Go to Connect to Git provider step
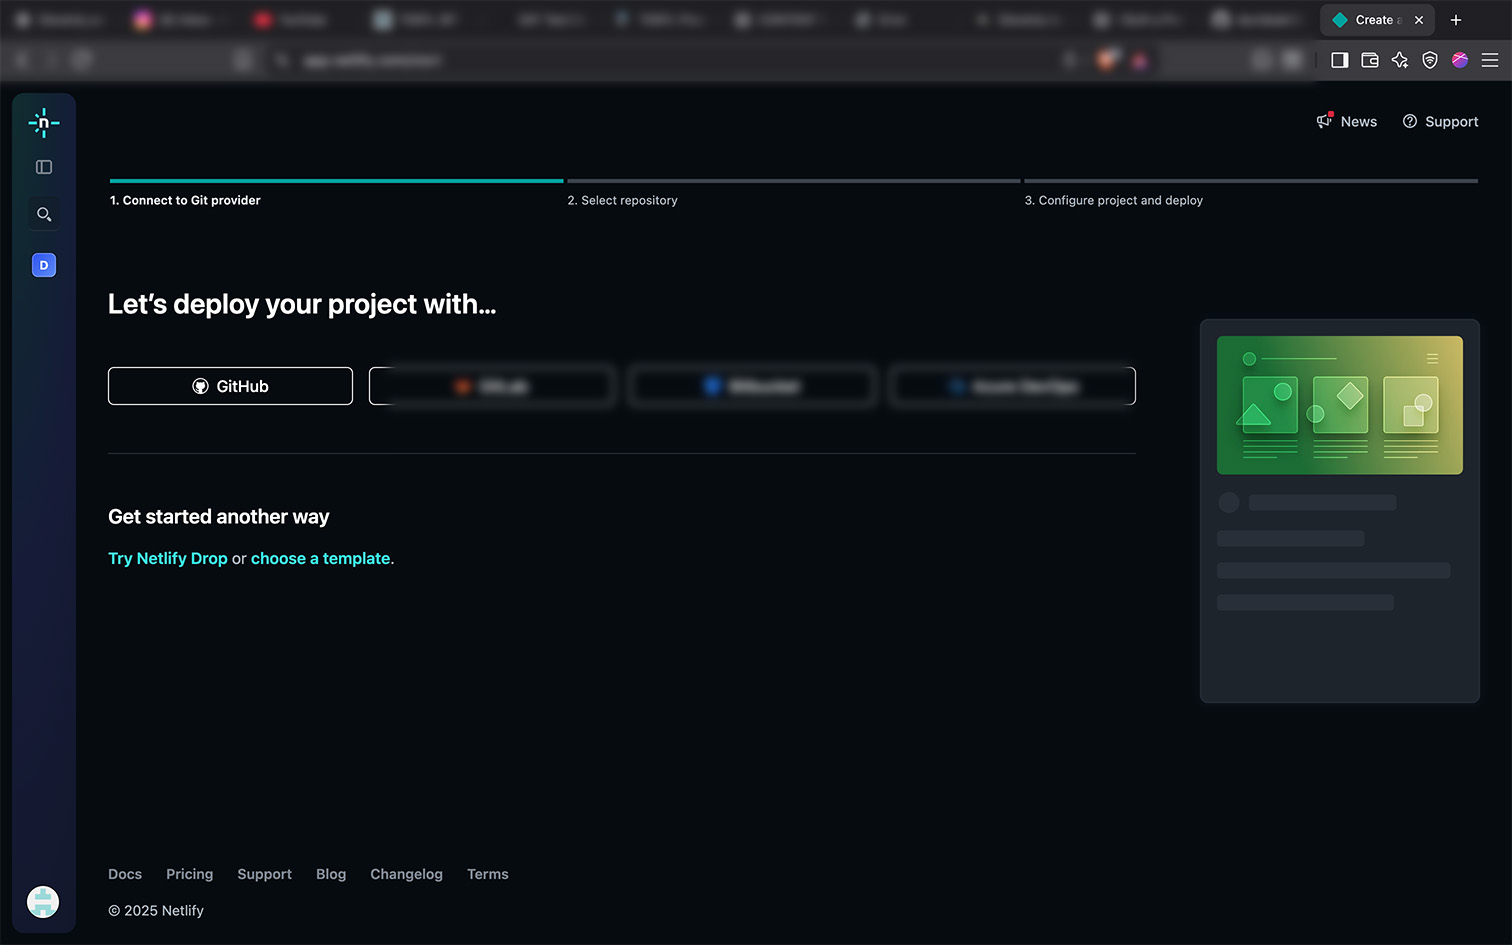Image resolution: width=1512 pixels, height=945 pixels. pyautogui.click(x=185, y=200)
